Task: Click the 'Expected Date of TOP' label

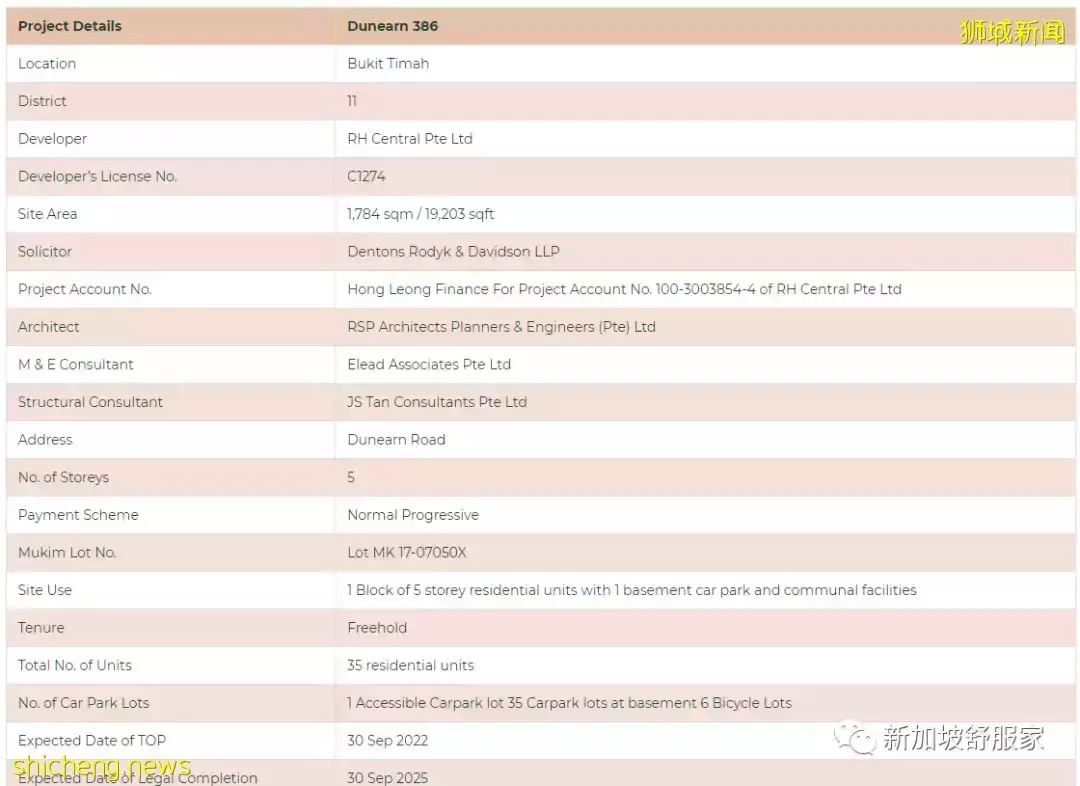Action: click(x=92, y=741)
